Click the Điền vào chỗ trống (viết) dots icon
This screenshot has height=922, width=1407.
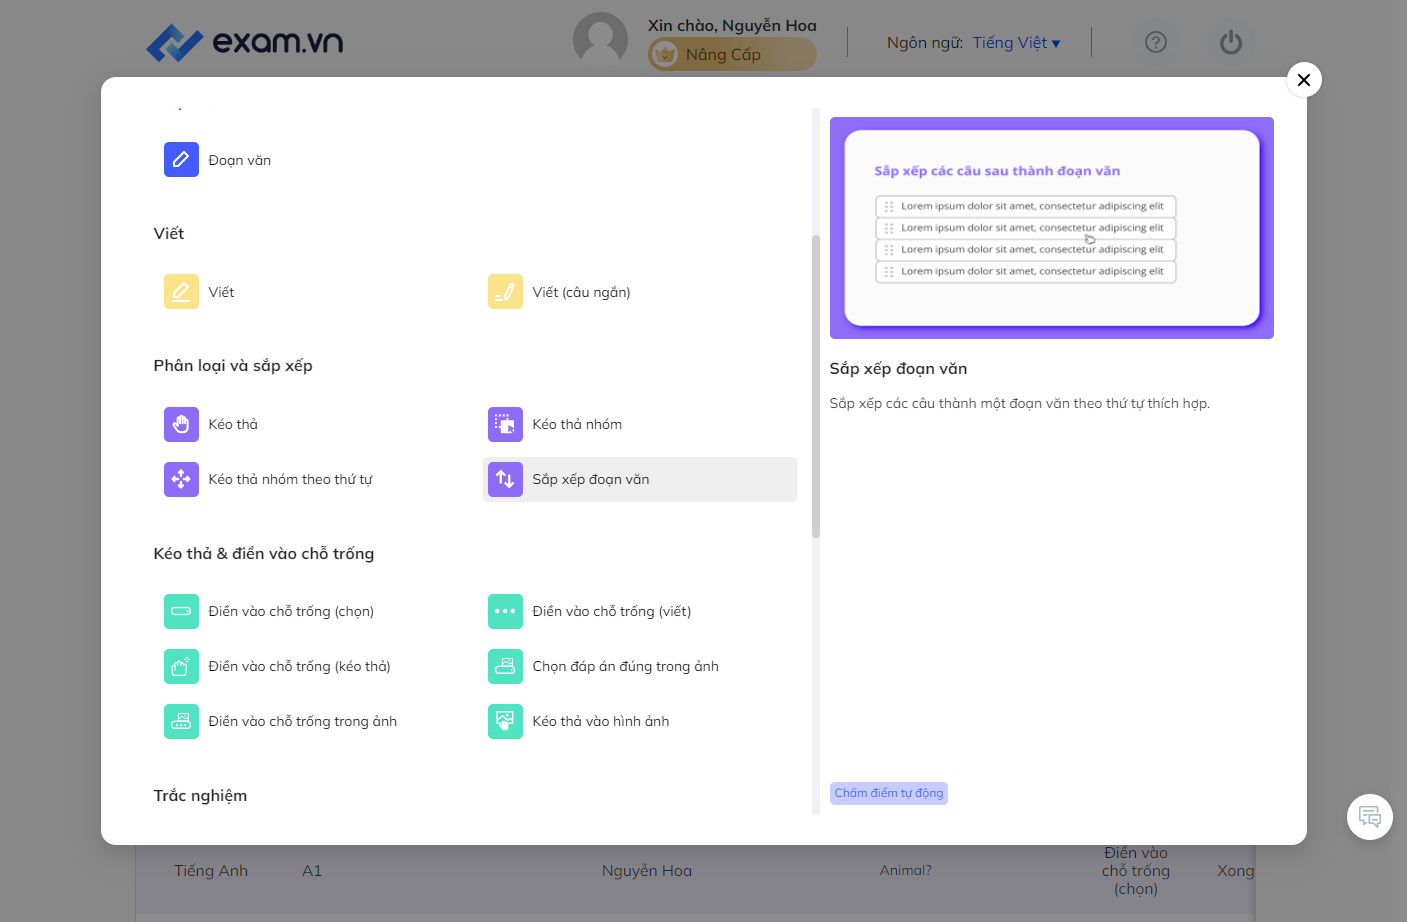(x=505, y=611)
